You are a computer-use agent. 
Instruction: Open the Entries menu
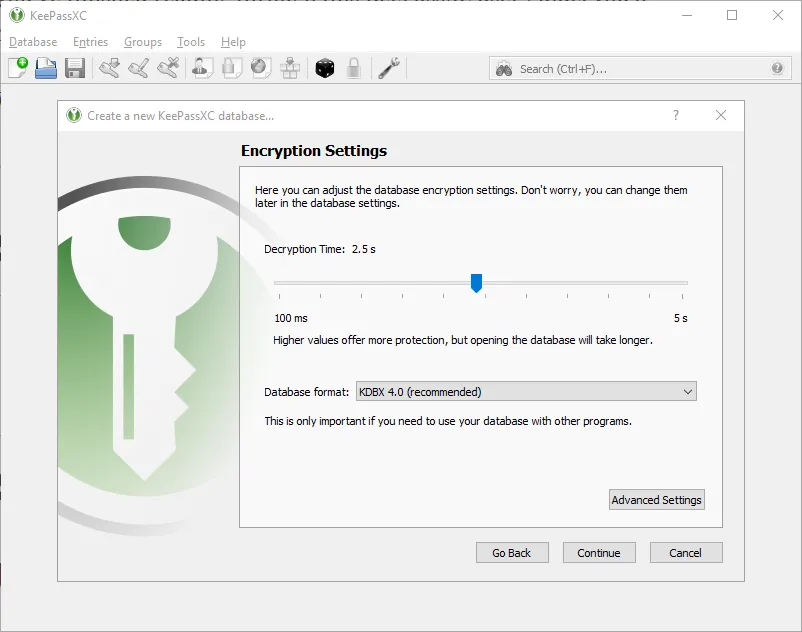pos(91,42)
